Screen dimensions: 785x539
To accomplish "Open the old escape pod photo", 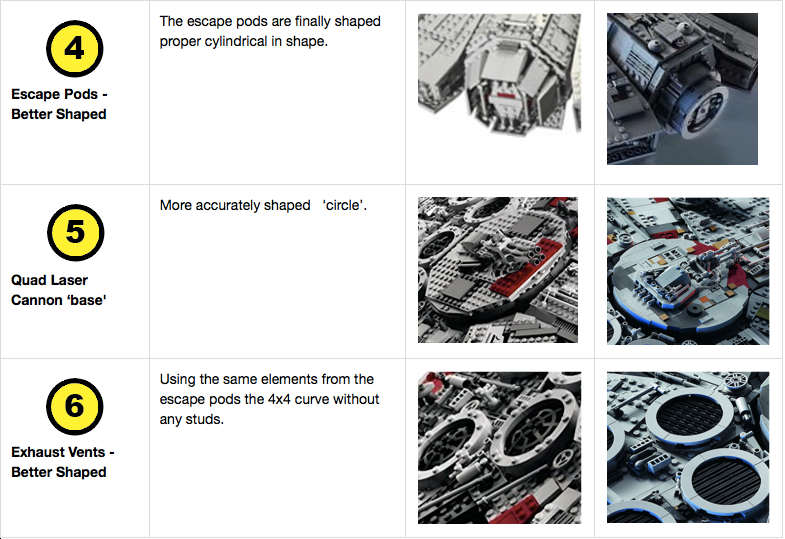I will click(499, 74).
